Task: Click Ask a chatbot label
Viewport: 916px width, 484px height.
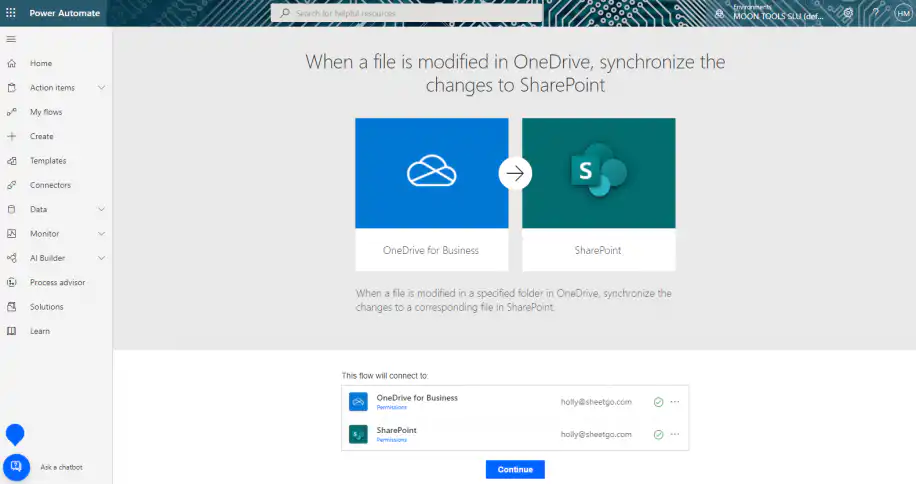Action: point(61,467)
